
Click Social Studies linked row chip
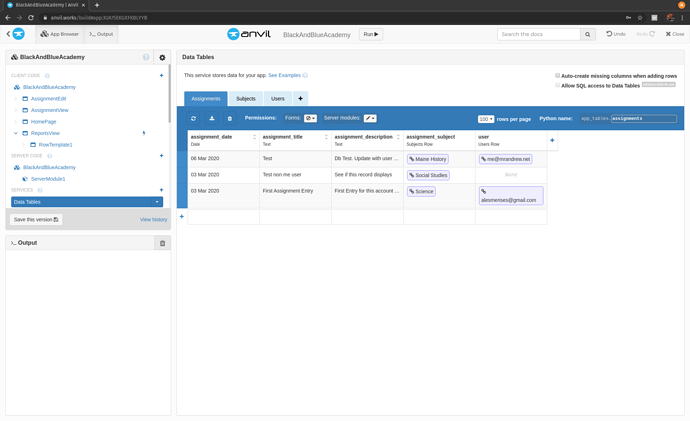click(x=428, y=175)
